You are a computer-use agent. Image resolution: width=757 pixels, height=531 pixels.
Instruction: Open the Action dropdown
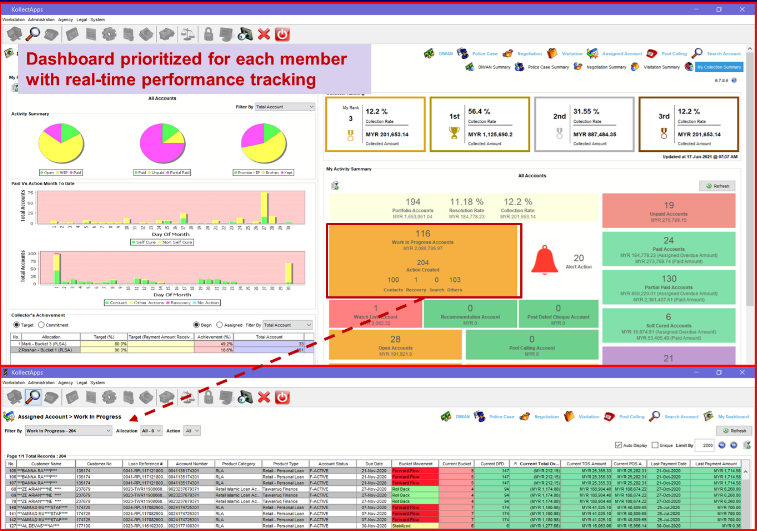(192, 431)
